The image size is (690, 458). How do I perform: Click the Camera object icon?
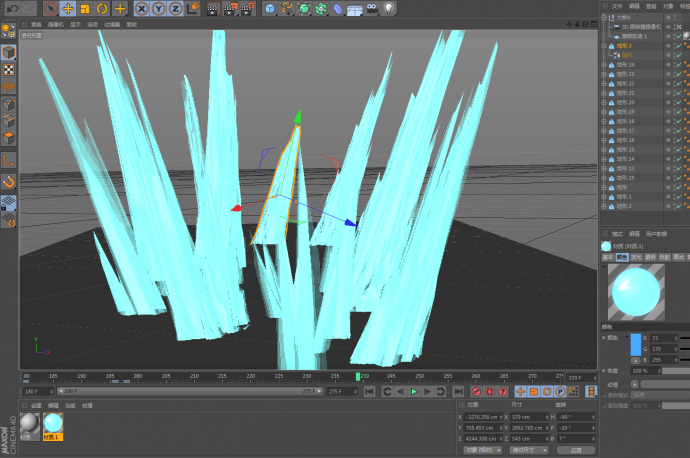pyautogui.click(x=371, y=8)
